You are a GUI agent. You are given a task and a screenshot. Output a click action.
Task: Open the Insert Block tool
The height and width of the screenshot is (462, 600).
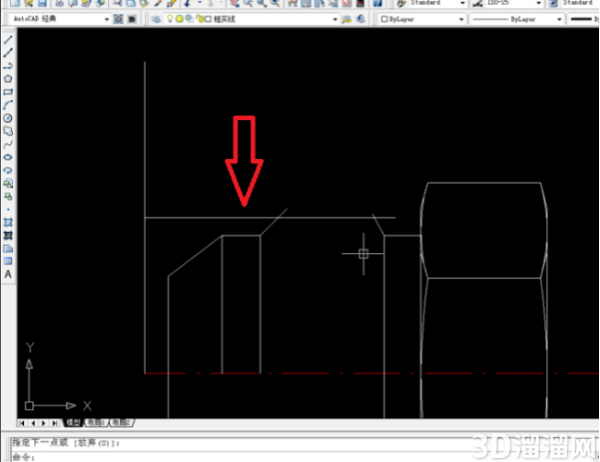pyautogui.click(x=8, y=183)
